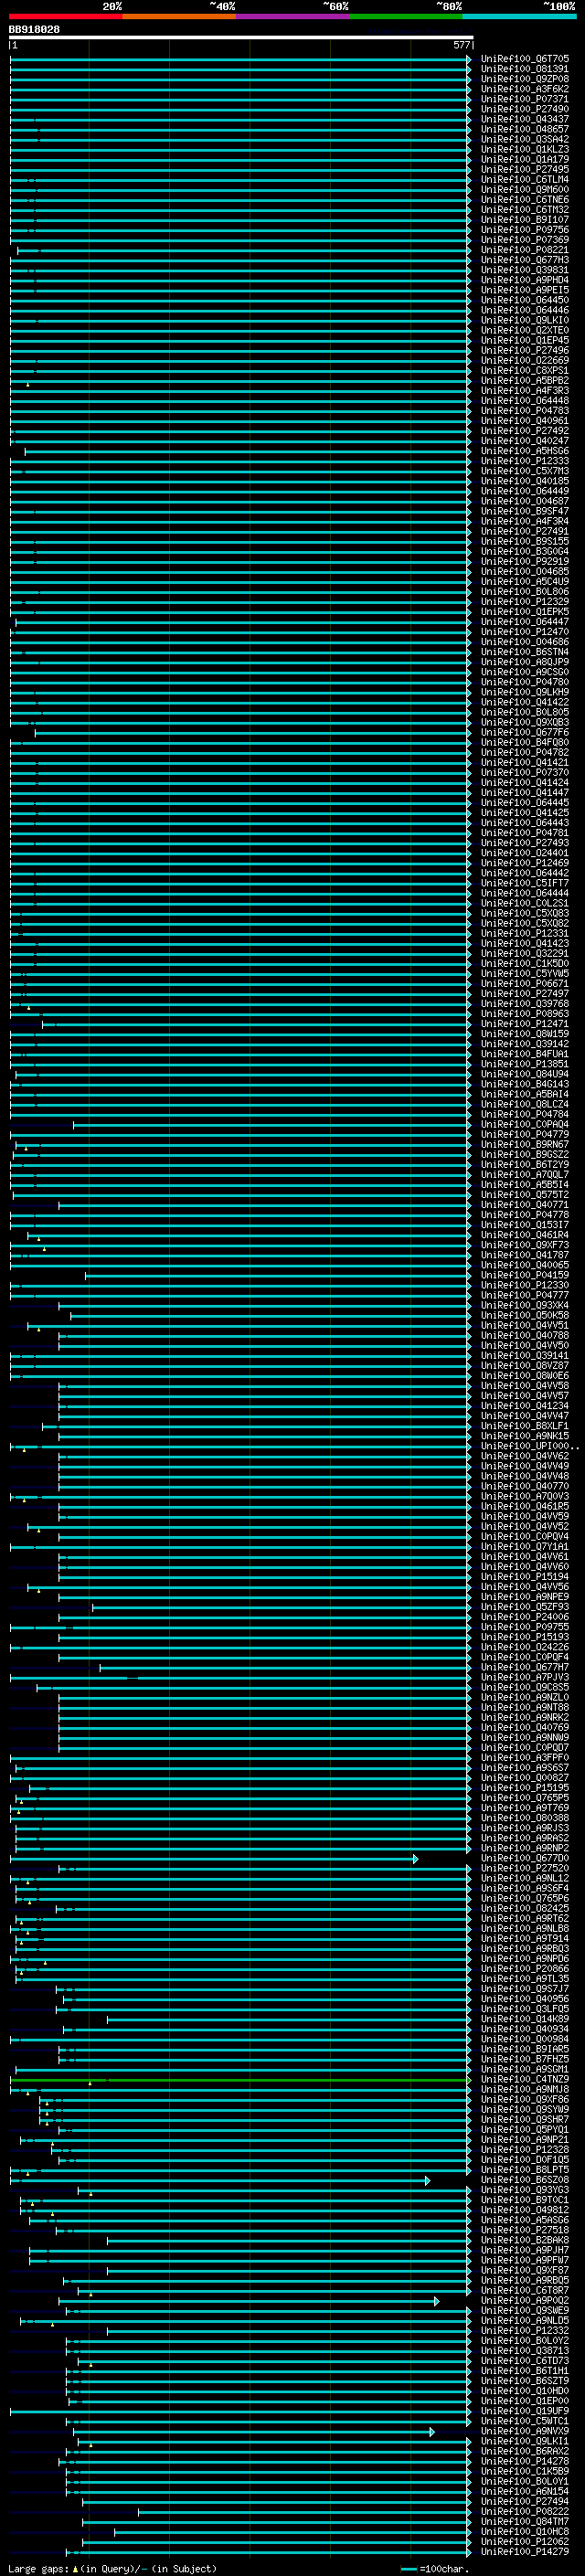Screen dimensions: 585x2576
Task: Select the truncated UniRef100_UPI000.. label
Action: (530, 1446)
